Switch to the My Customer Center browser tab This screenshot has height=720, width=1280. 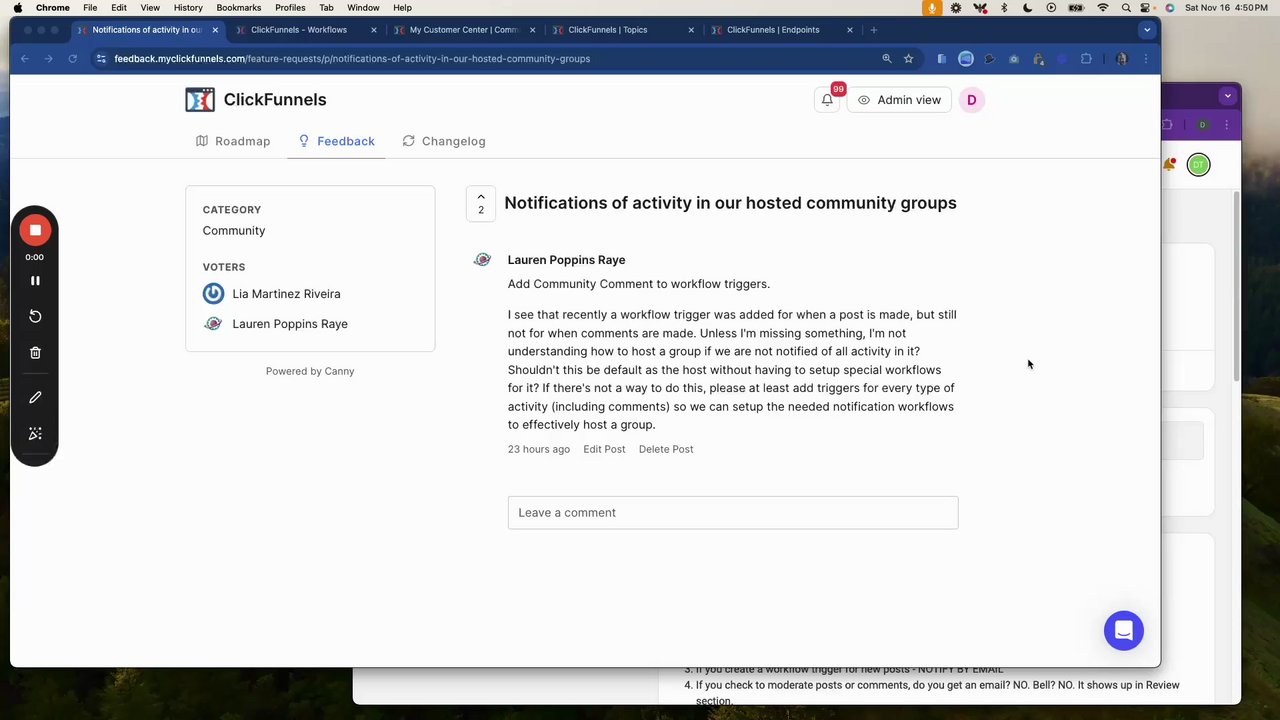pos(465,30)
